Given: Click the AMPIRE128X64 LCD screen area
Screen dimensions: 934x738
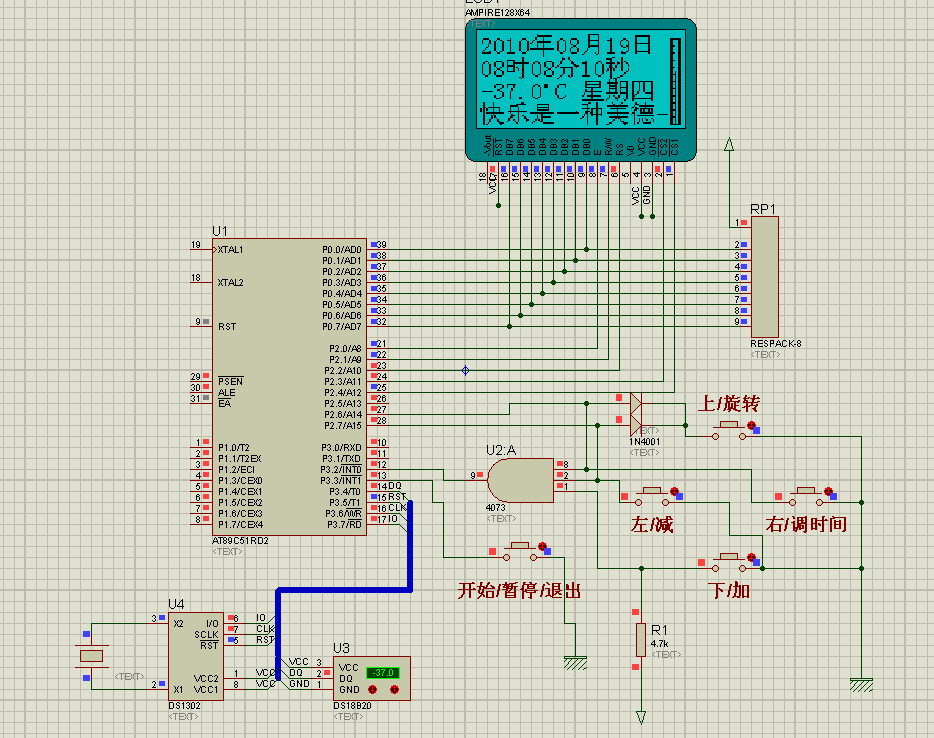Looking at the screenshot, I should tap(581, 79).
